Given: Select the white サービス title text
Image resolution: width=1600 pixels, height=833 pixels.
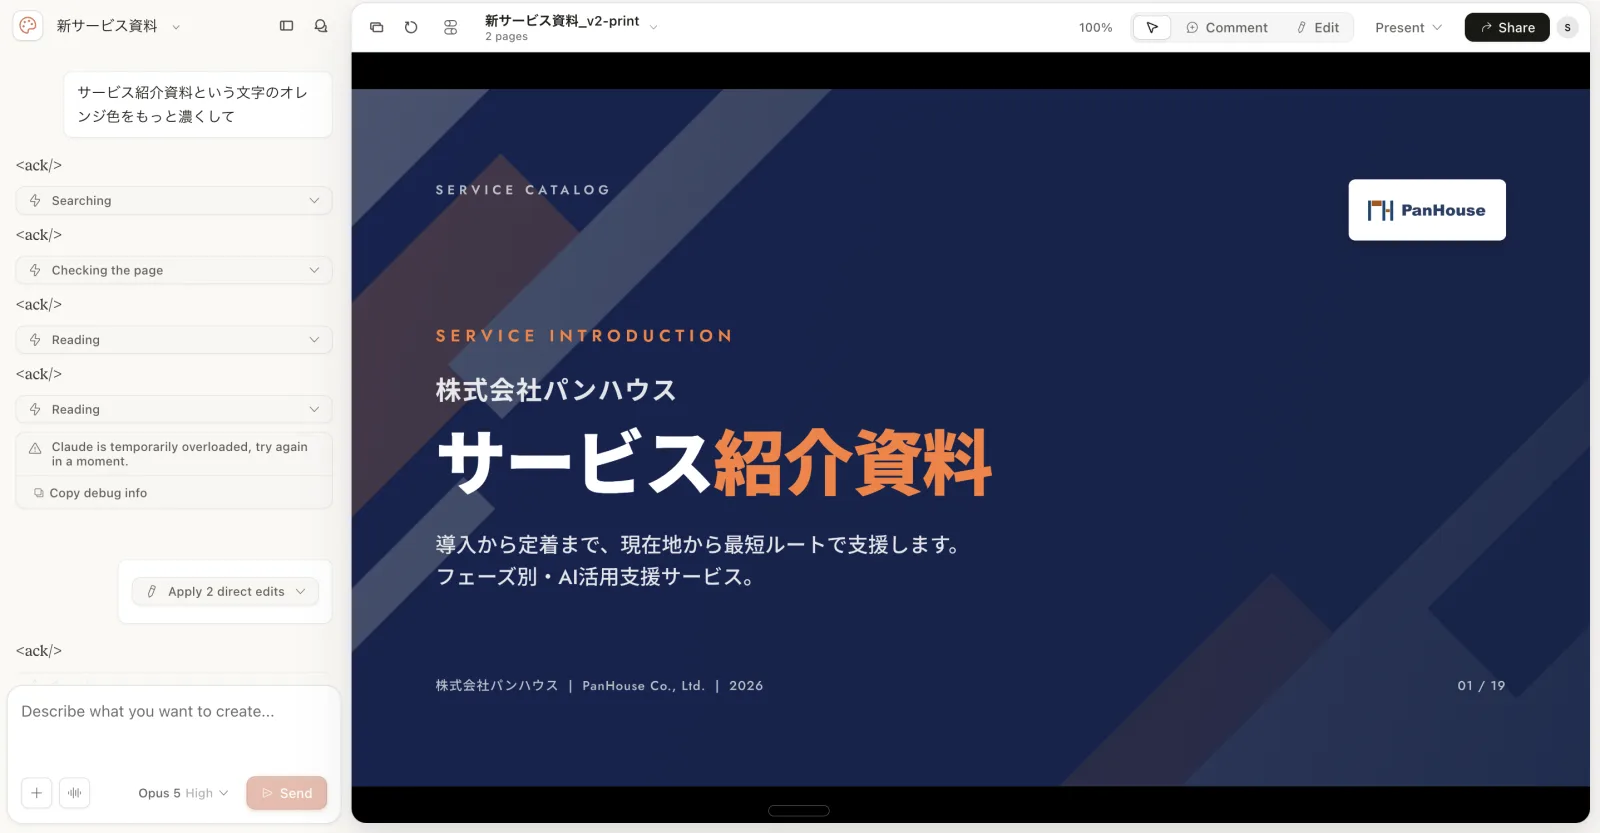Looking at the screenshot, I should 574,463.
